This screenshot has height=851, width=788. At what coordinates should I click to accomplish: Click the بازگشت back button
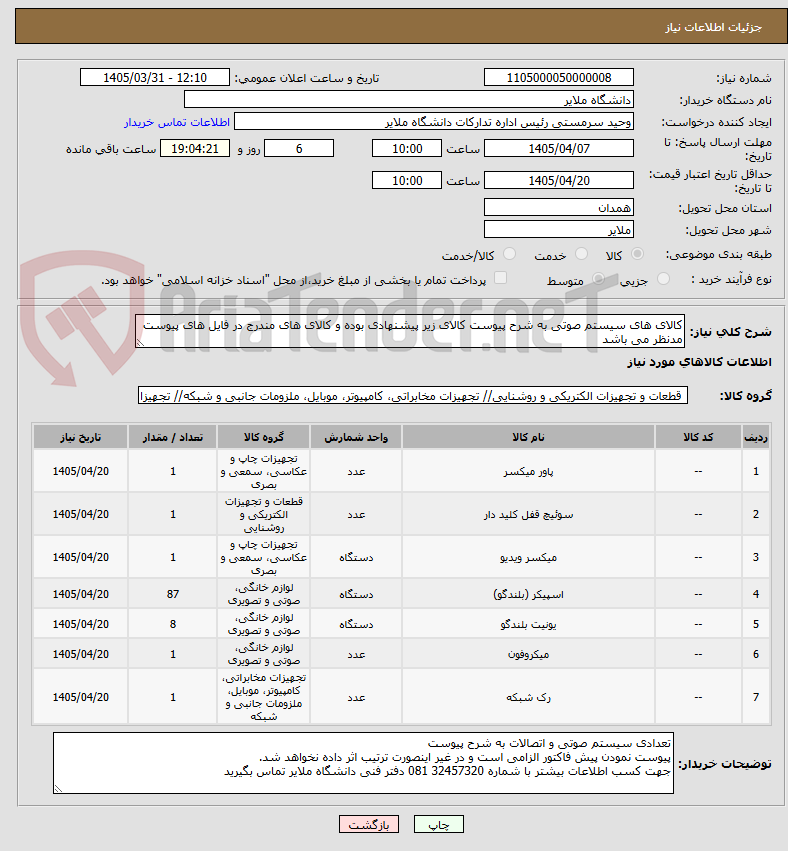369,824
